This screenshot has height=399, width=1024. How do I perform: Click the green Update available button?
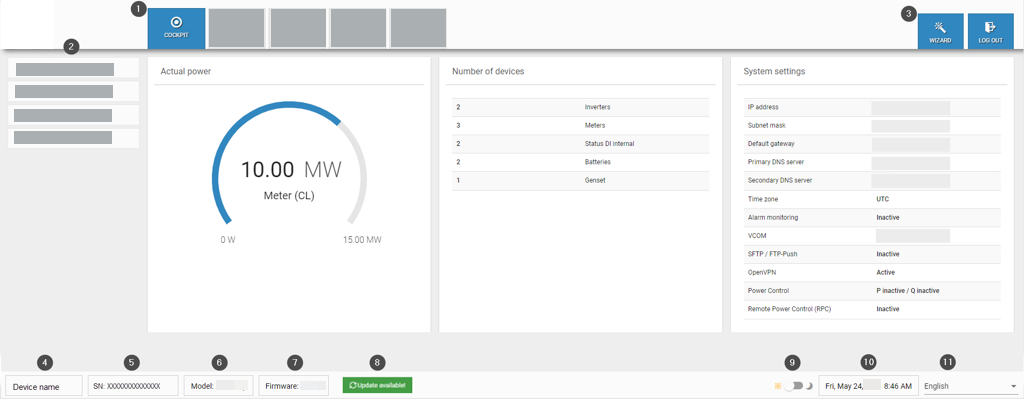(377, 385)
